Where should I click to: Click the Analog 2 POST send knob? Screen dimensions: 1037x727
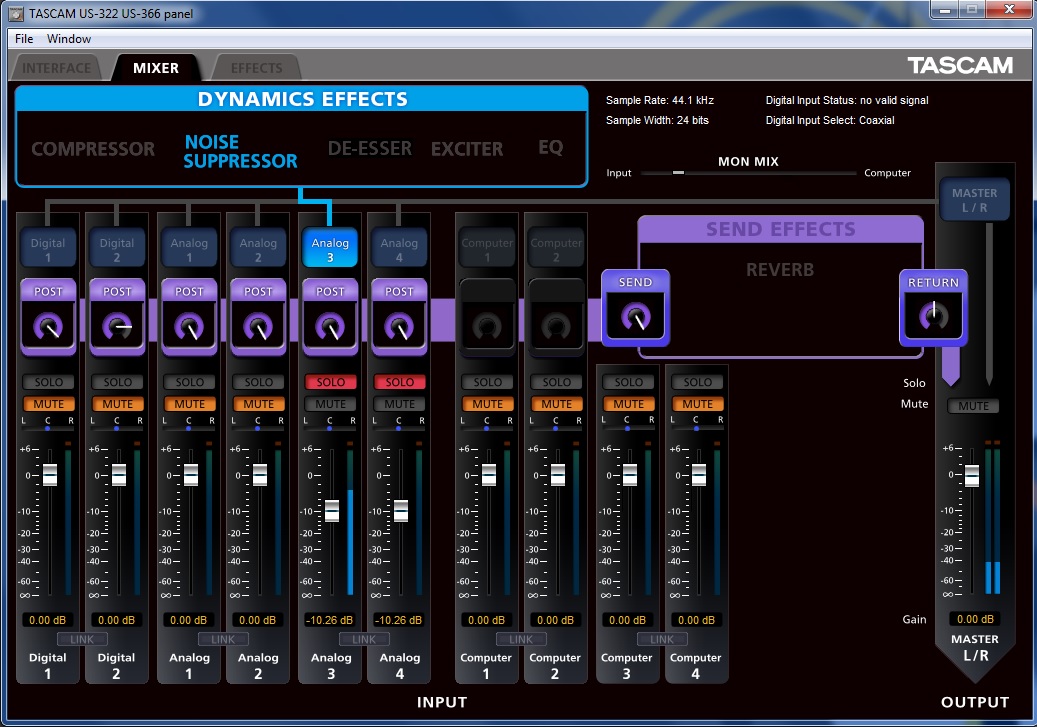click(258, 326)
